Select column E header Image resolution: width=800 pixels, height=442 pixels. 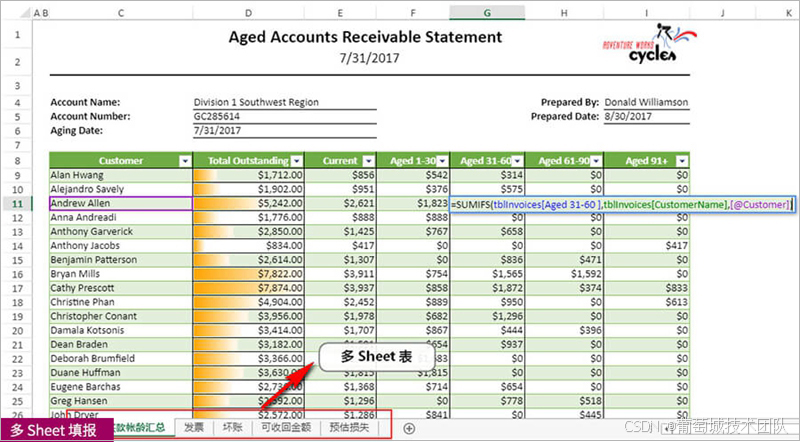click(340, 13)
